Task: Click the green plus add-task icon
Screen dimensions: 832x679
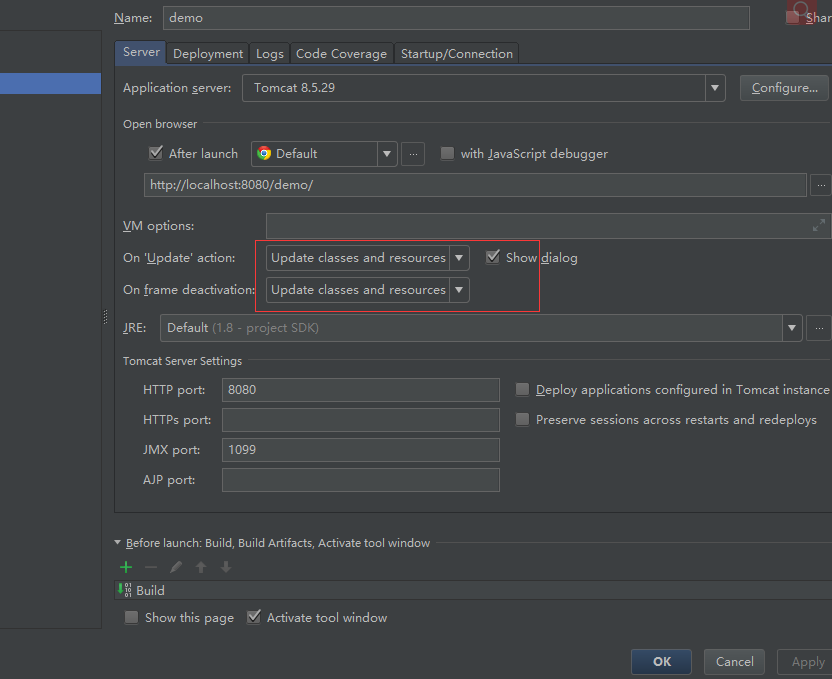Action: 126,567
